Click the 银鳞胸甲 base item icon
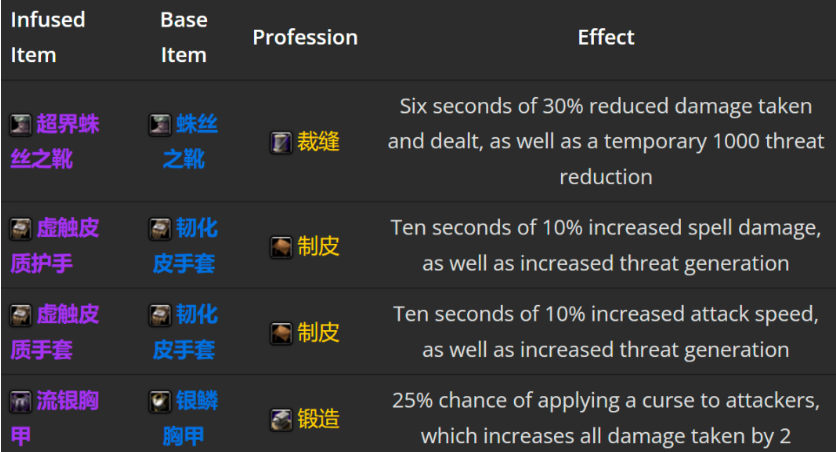This screenshot has height=452, width=836. point(160,401)
